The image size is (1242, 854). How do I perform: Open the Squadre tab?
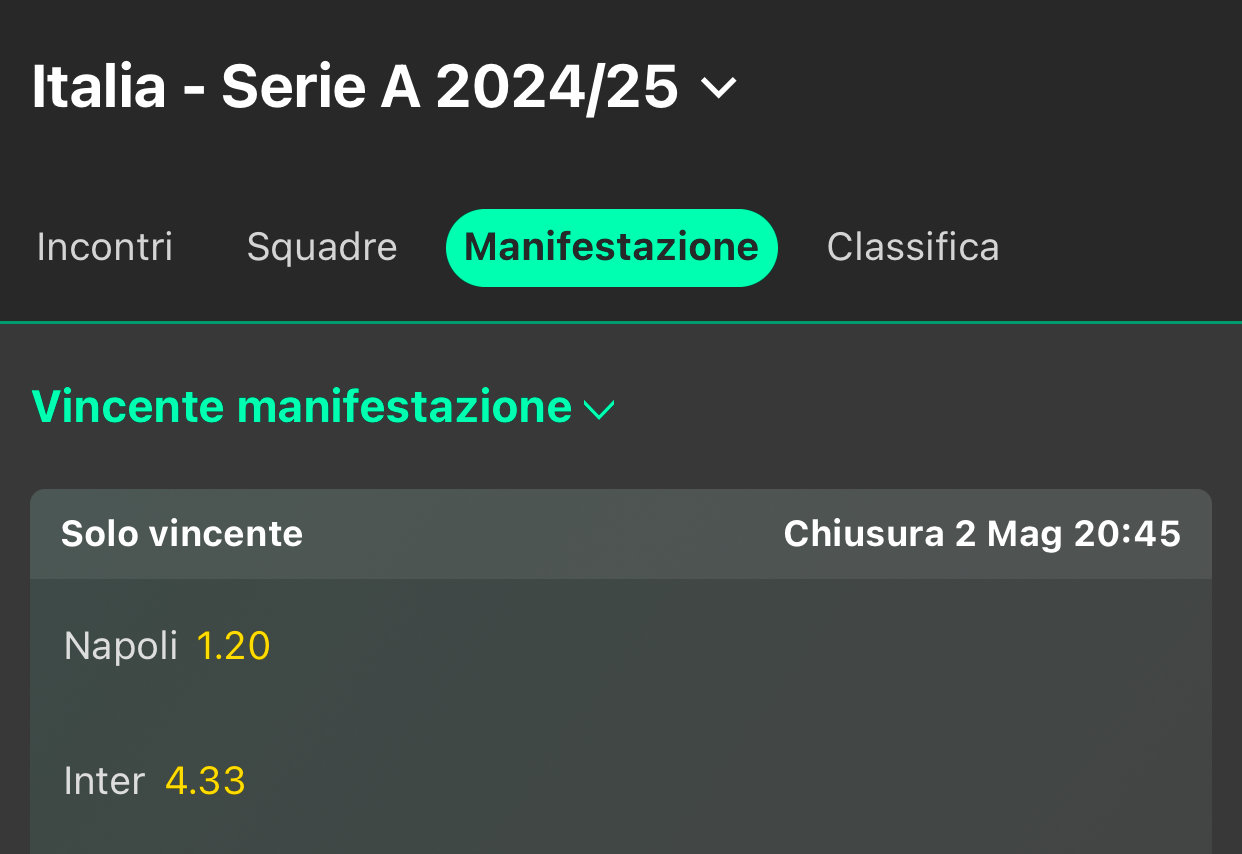pos(321,247)
